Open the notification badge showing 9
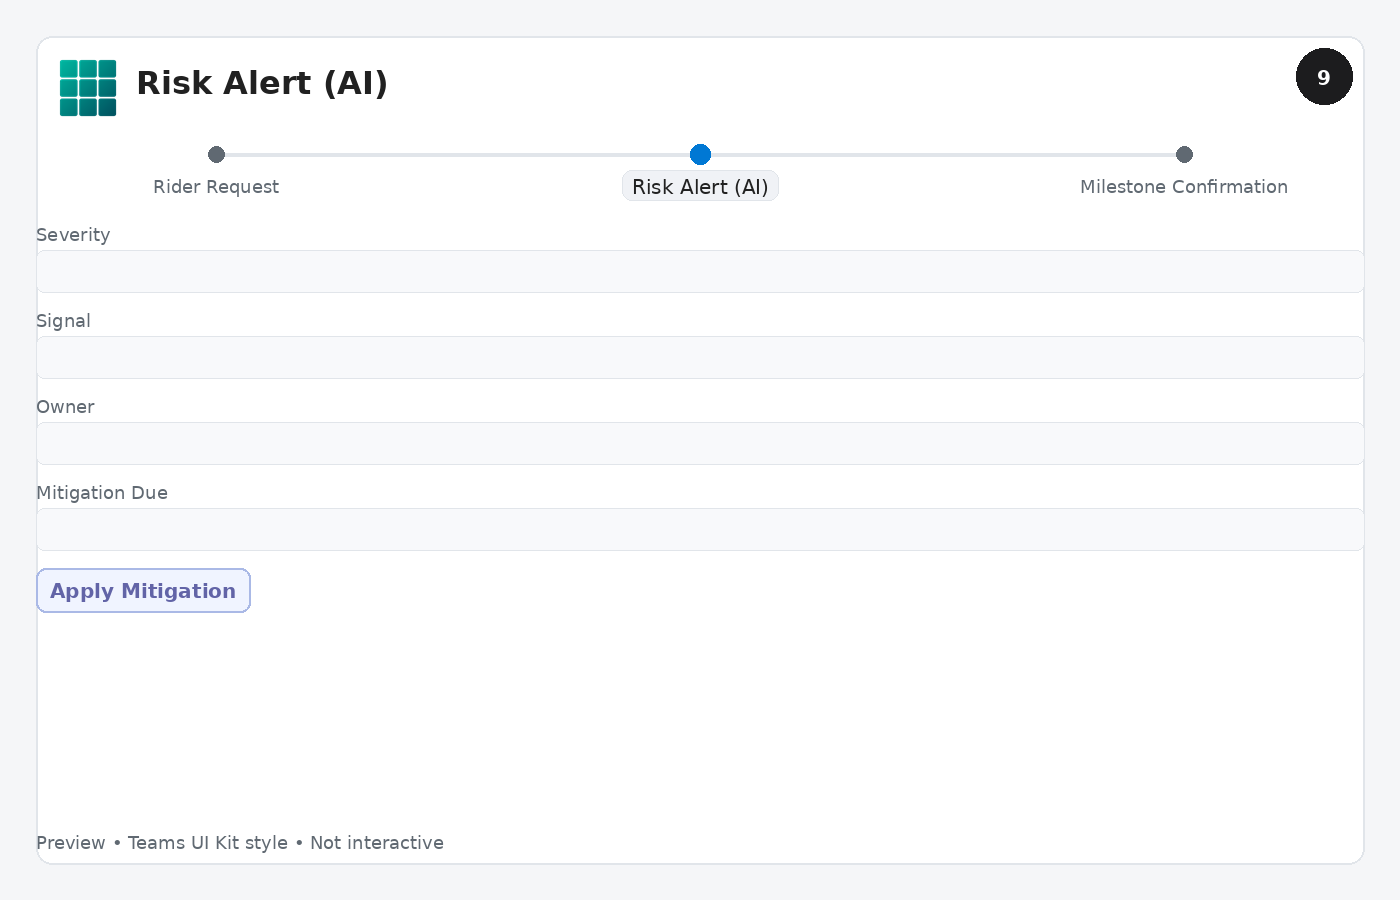 click(1324, 77)
